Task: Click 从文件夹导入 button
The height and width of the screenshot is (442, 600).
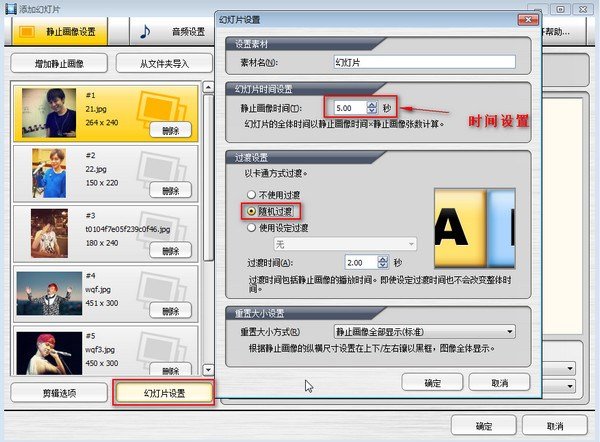Action: point(164,64)
